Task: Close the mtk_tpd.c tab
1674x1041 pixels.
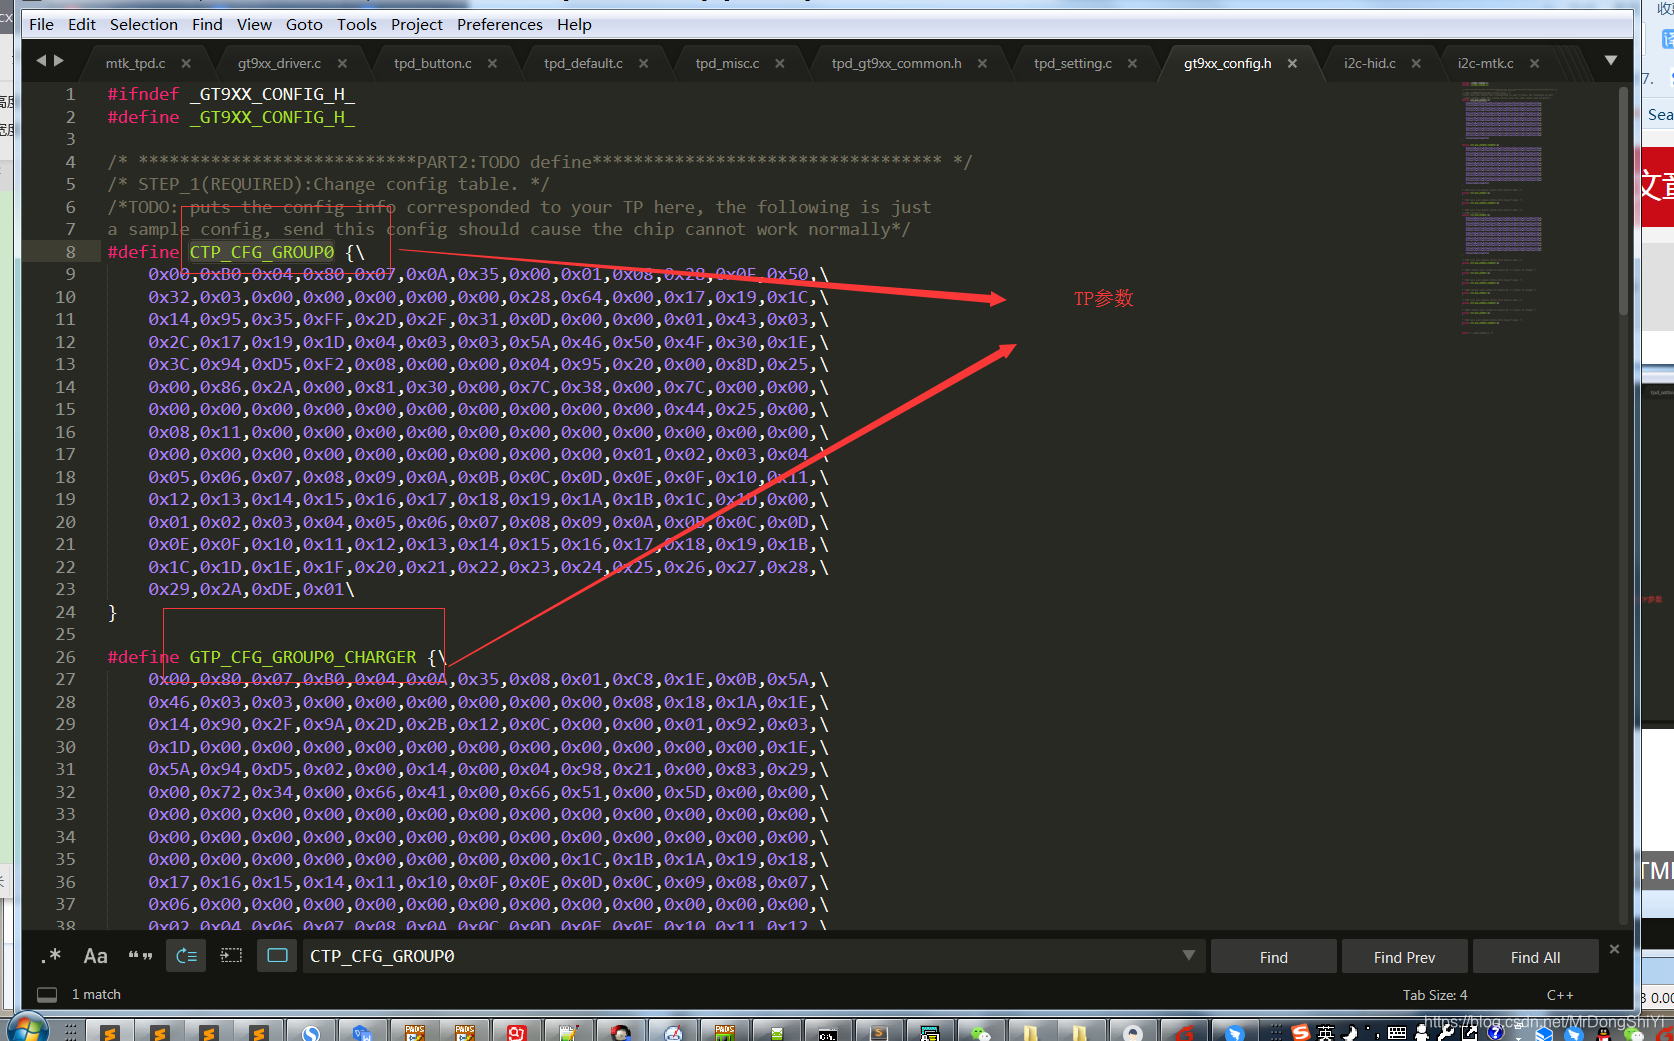Action: (186, 63)
